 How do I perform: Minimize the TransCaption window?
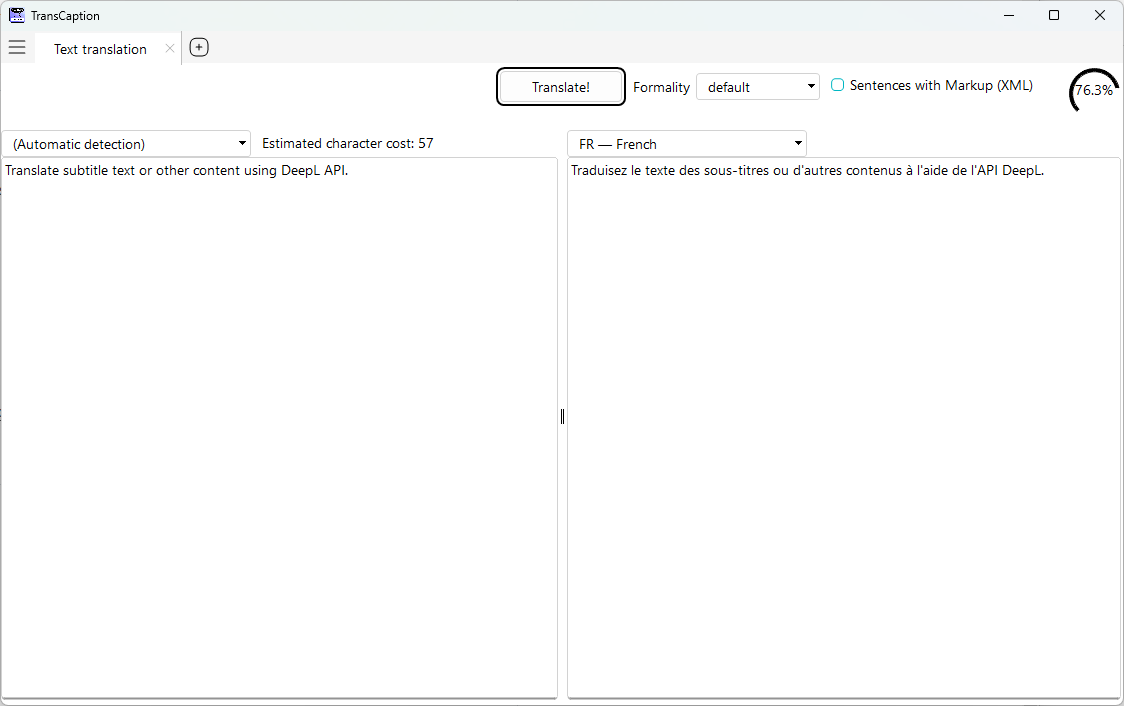coord(1008,15)
